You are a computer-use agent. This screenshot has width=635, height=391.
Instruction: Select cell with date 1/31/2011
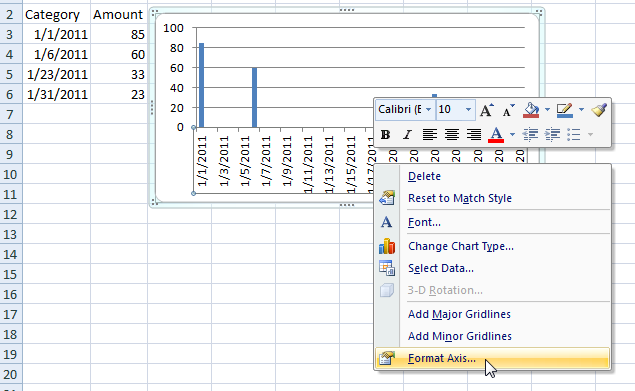(56, 94)
